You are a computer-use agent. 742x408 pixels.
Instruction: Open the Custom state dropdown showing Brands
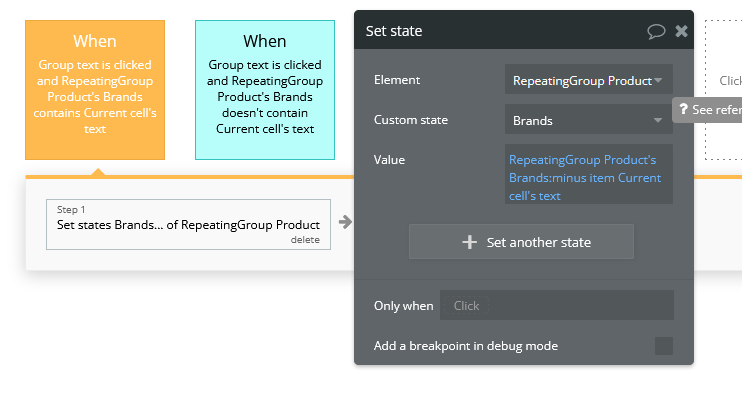pos(588,120)
